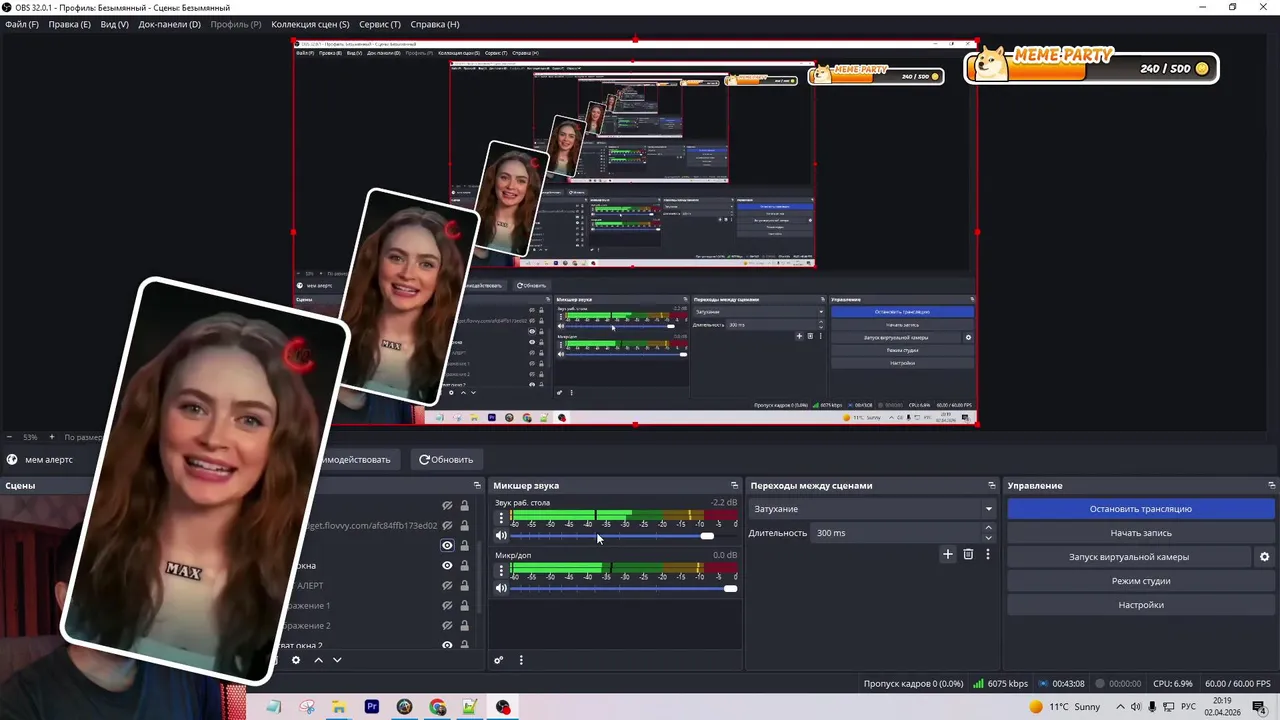Switch РУС keyboard language

pyautogui.click(x=1187, y=707)
